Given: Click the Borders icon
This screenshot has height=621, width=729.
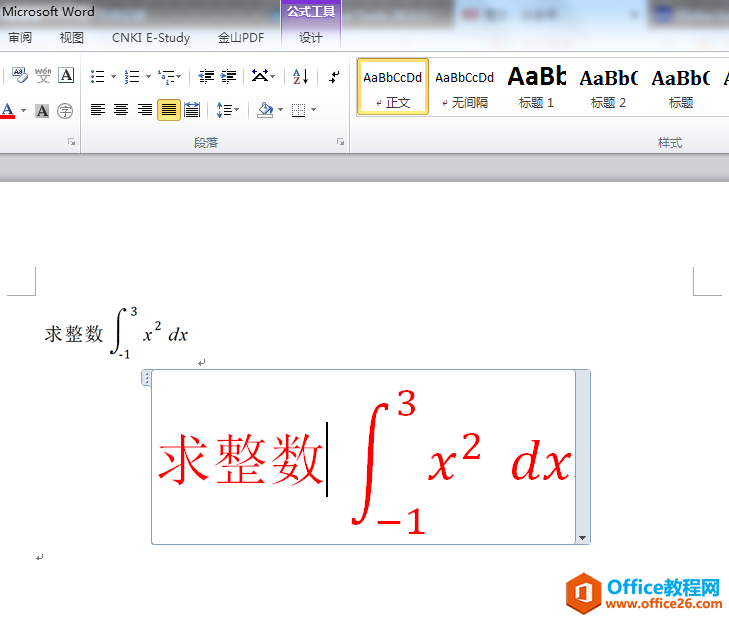Looking at the screenshot, I should [x=298, y=110].
